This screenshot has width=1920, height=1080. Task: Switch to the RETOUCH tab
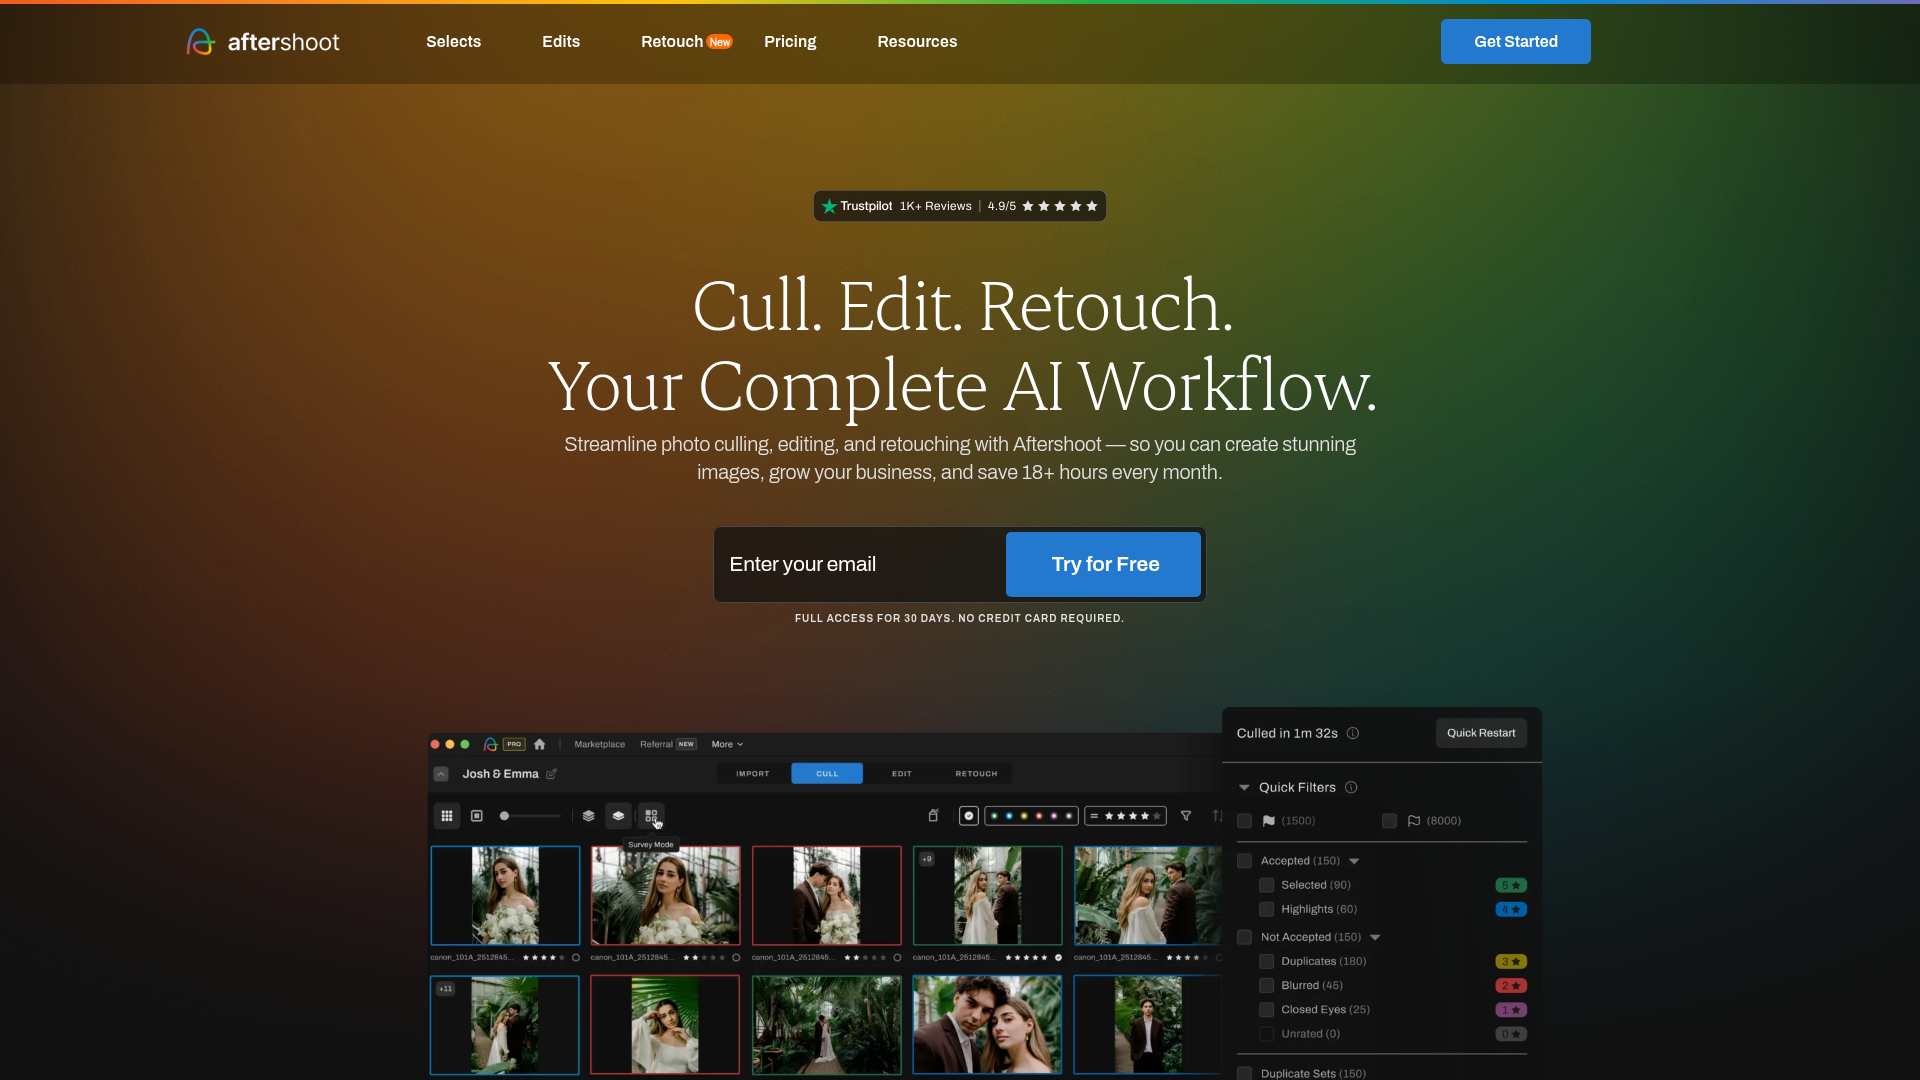976,773
